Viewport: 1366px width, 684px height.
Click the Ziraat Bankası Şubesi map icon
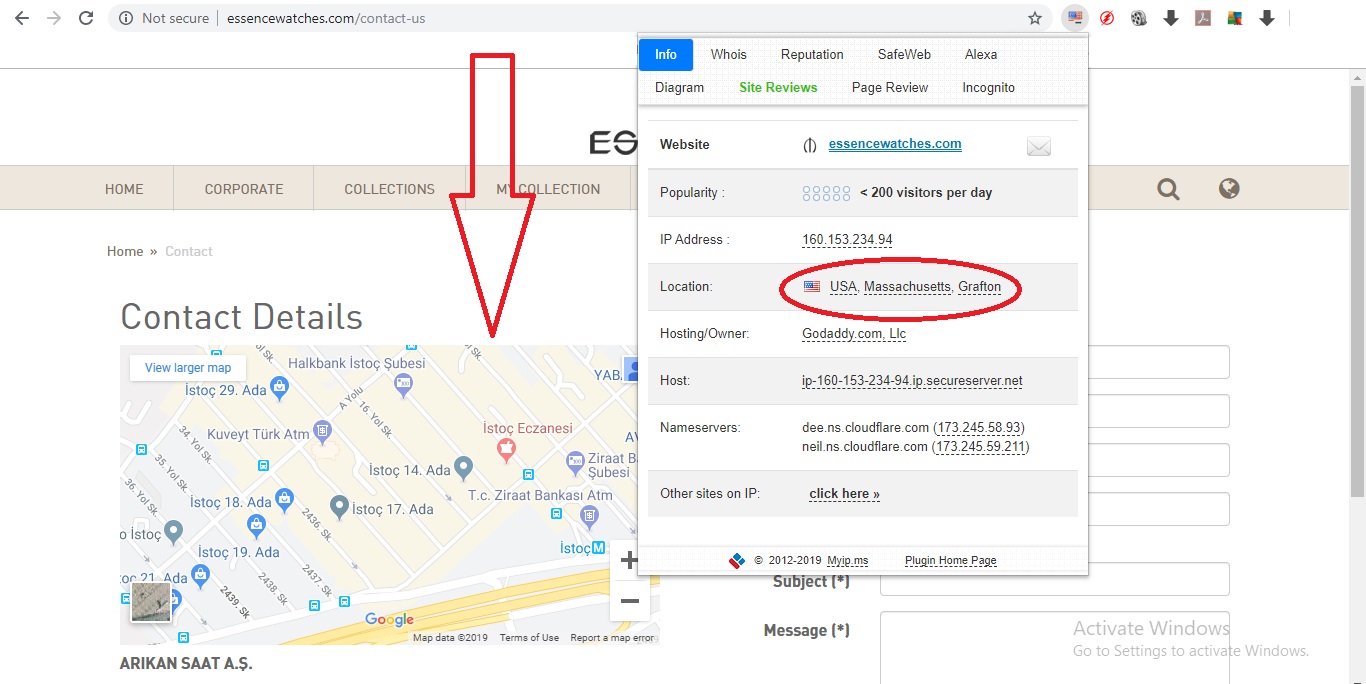(575, 462)
